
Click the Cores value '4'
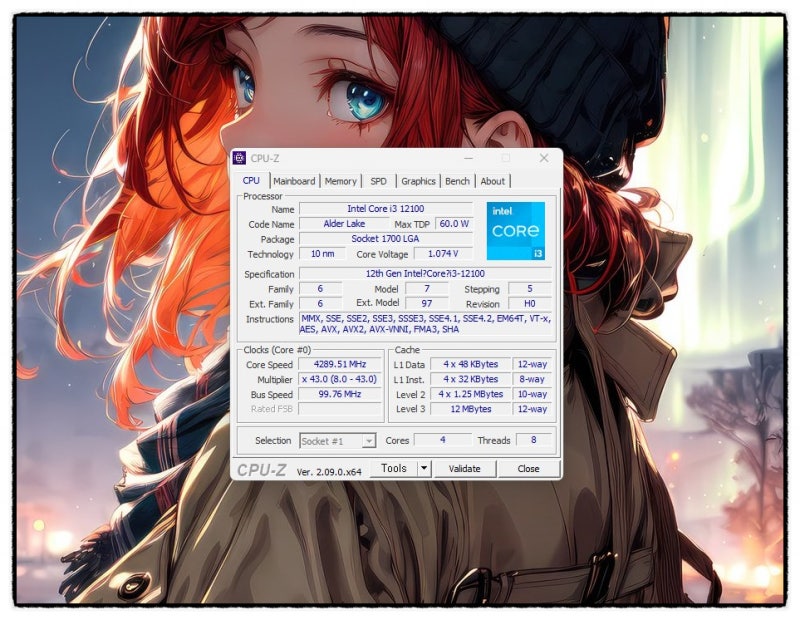pyautogui.click(x=442, y=440)
